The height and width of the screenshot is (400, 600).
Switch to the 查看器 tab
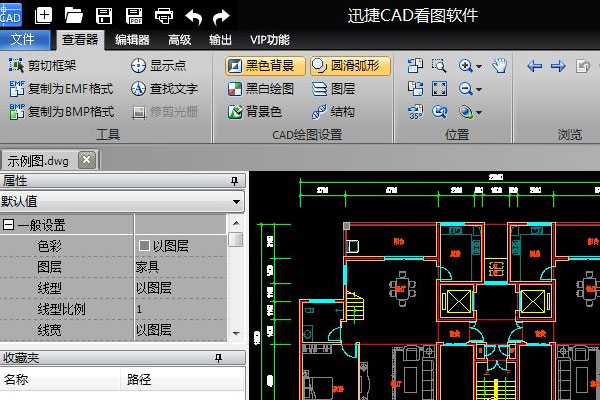pyautogui.click(x=80, y=40)
